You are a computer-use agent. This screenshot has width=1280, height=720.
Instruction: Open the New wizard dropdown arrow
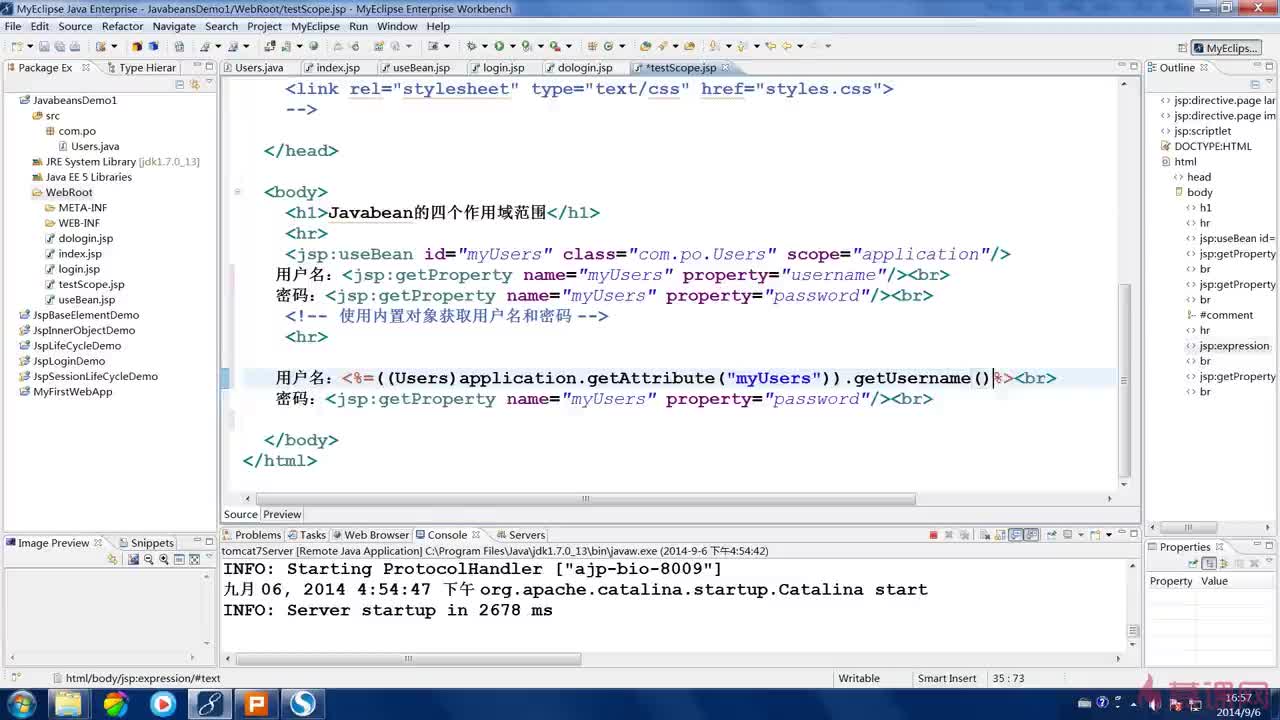point(30,46)
